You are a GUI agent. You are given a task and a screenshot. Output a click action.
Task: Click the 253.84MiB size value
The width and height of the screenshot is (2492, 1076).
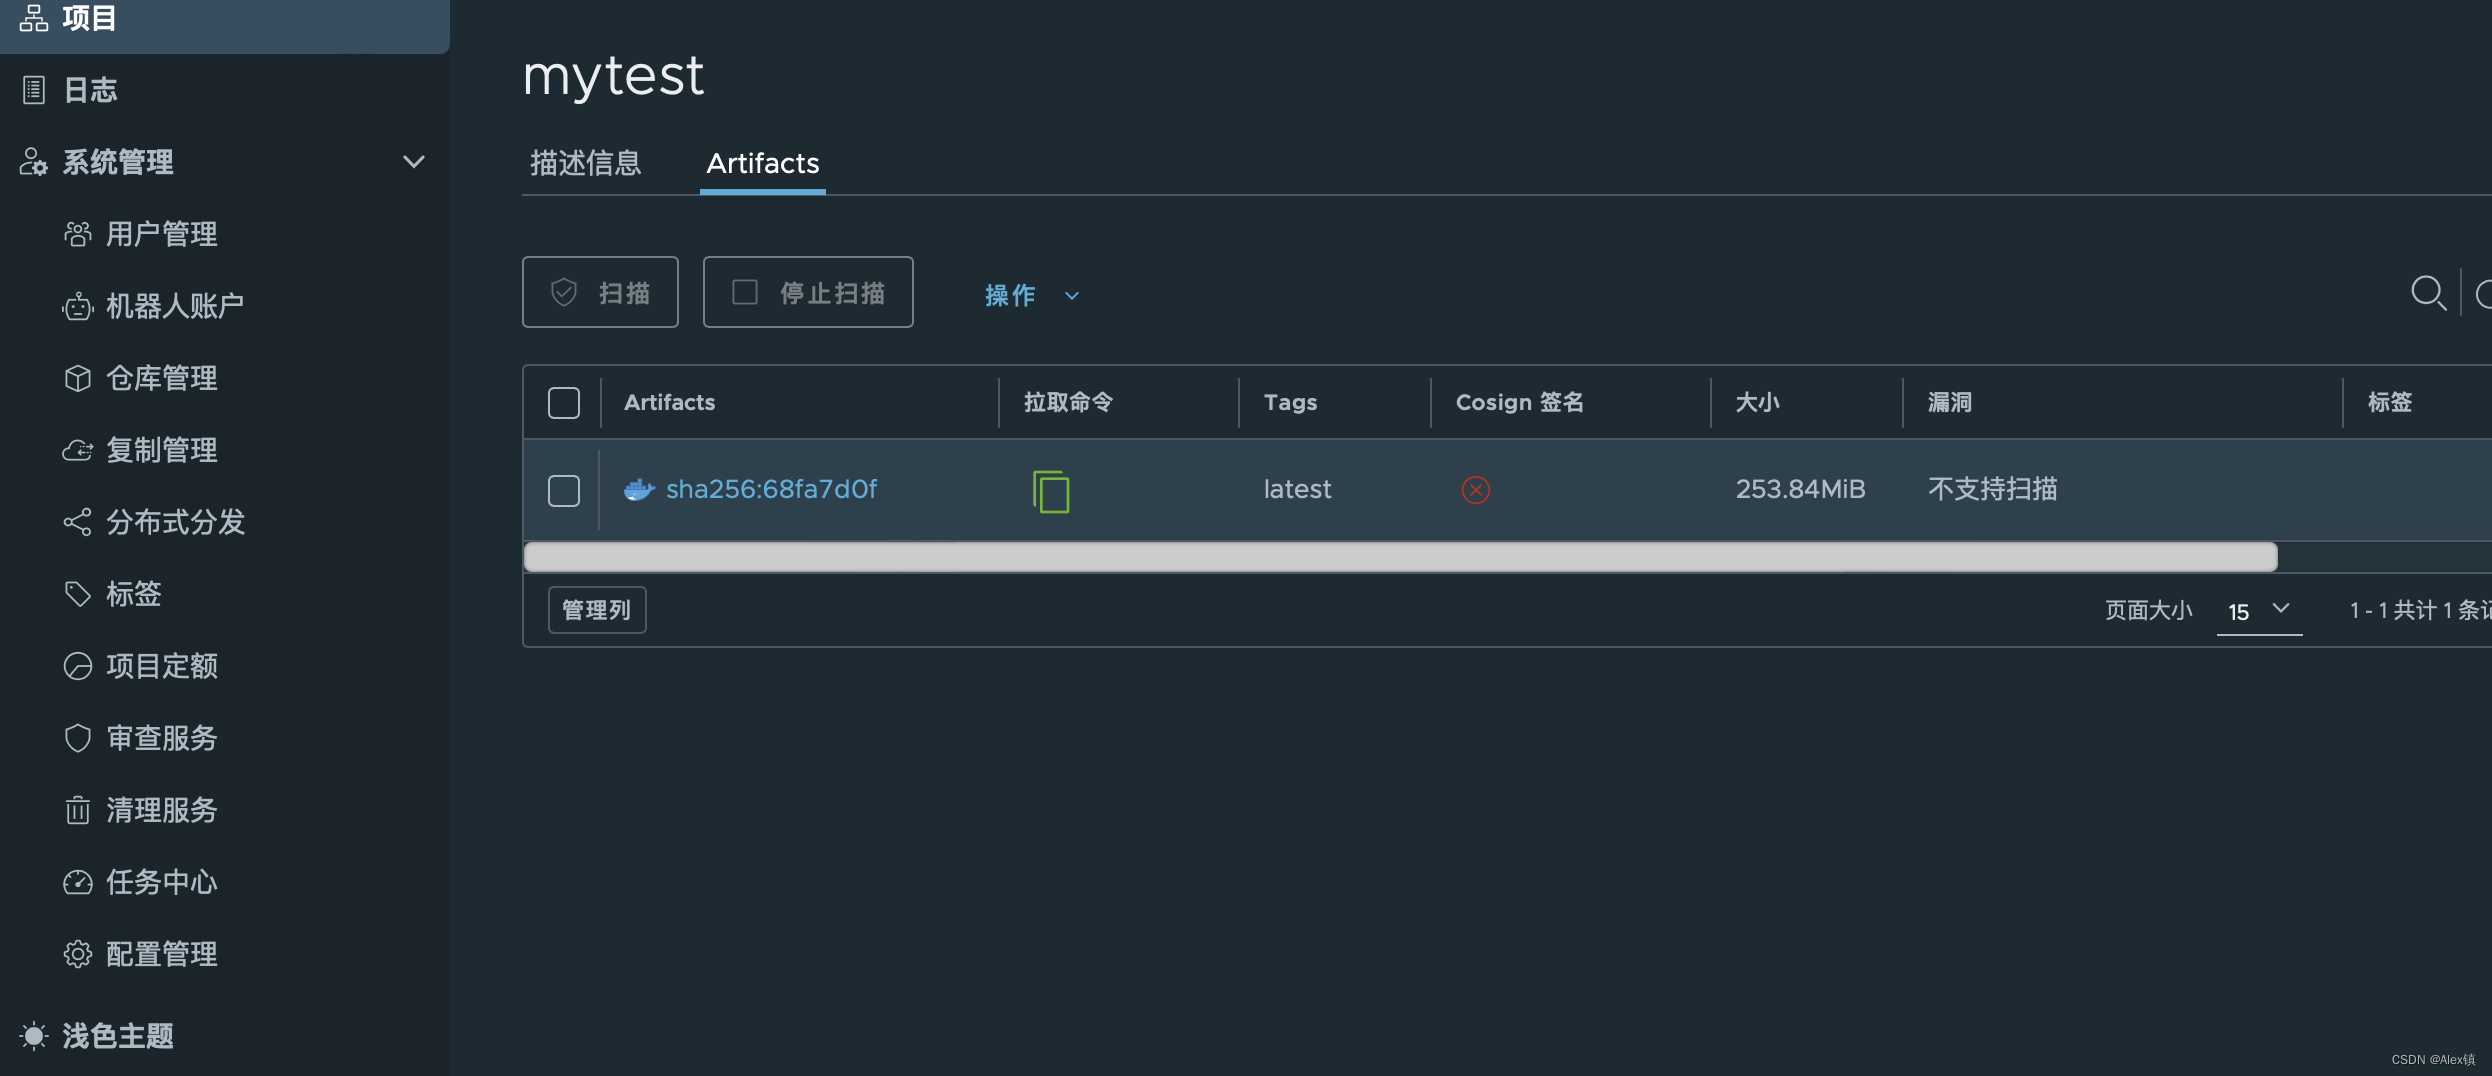coord(1800,489)
